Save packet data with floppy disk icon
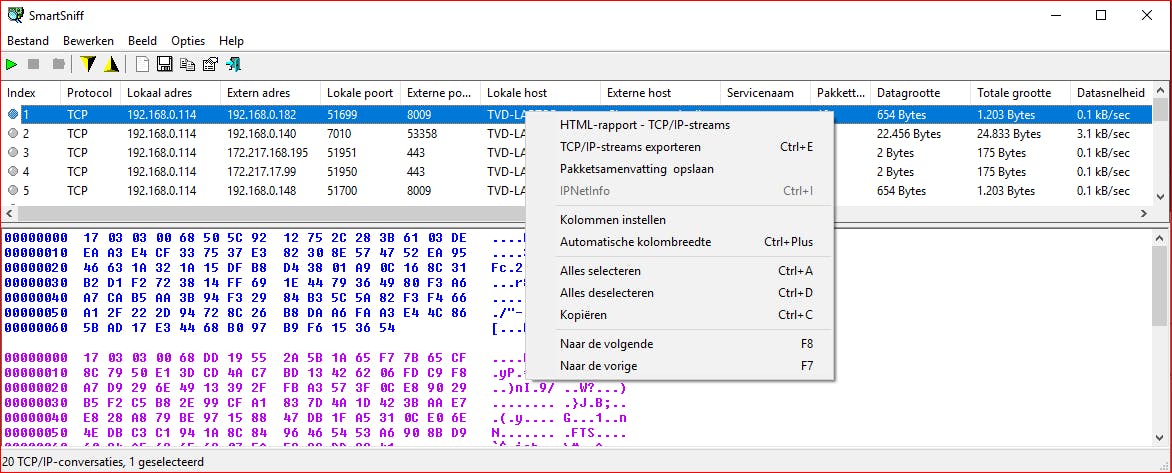Viewport: 1172px width, 473px height. pos(164,65)
